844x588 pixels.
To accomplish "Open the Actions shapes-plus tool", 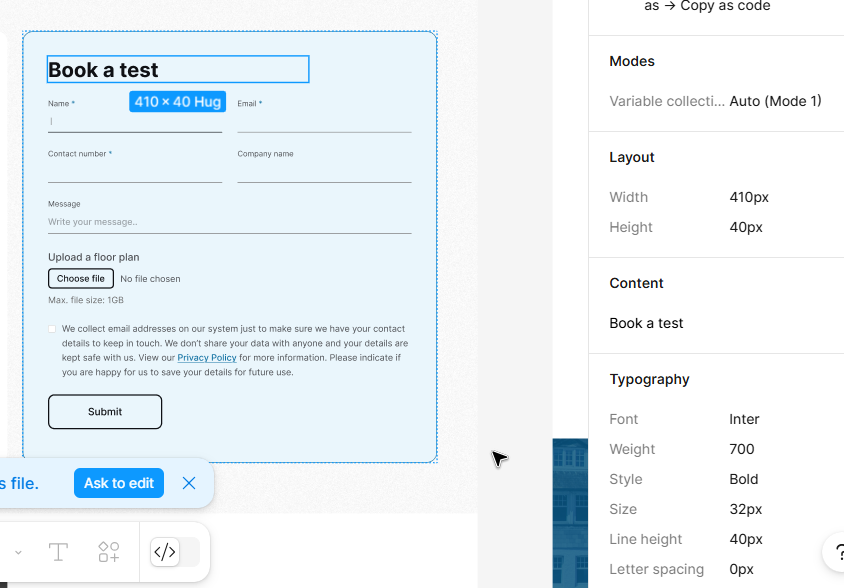I will click(x=109, y=552).
